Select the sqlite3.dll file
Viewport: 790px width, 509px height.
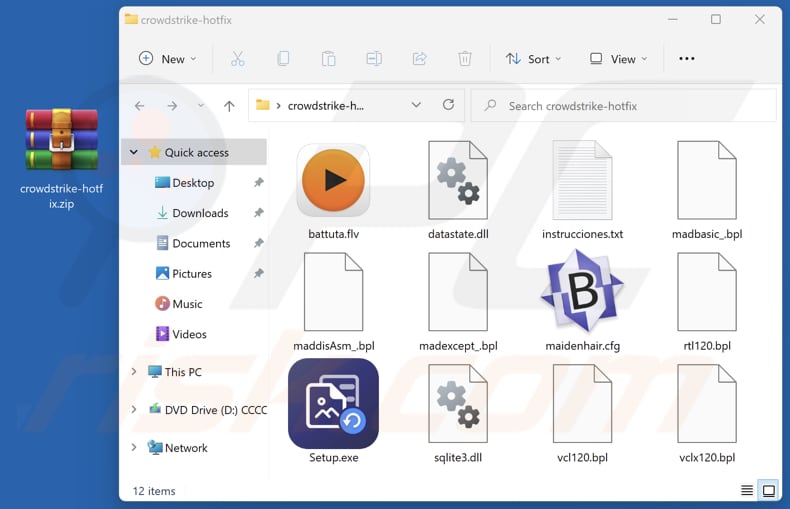(458, 414)
